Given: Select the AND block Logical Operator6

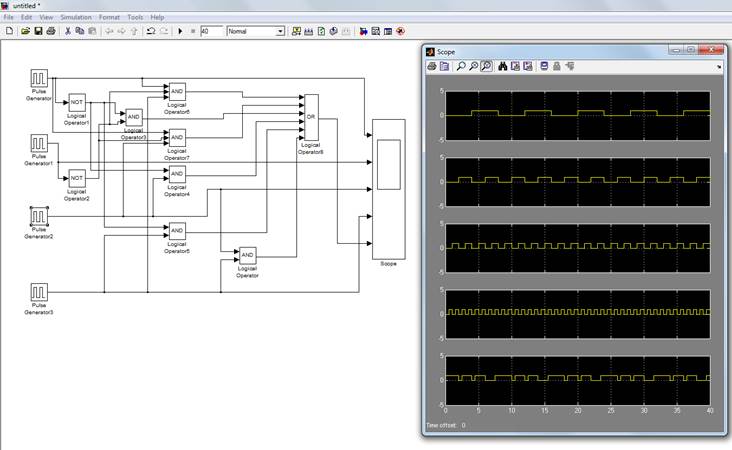Looking at the screenshot, I should (x=177, y=91).
